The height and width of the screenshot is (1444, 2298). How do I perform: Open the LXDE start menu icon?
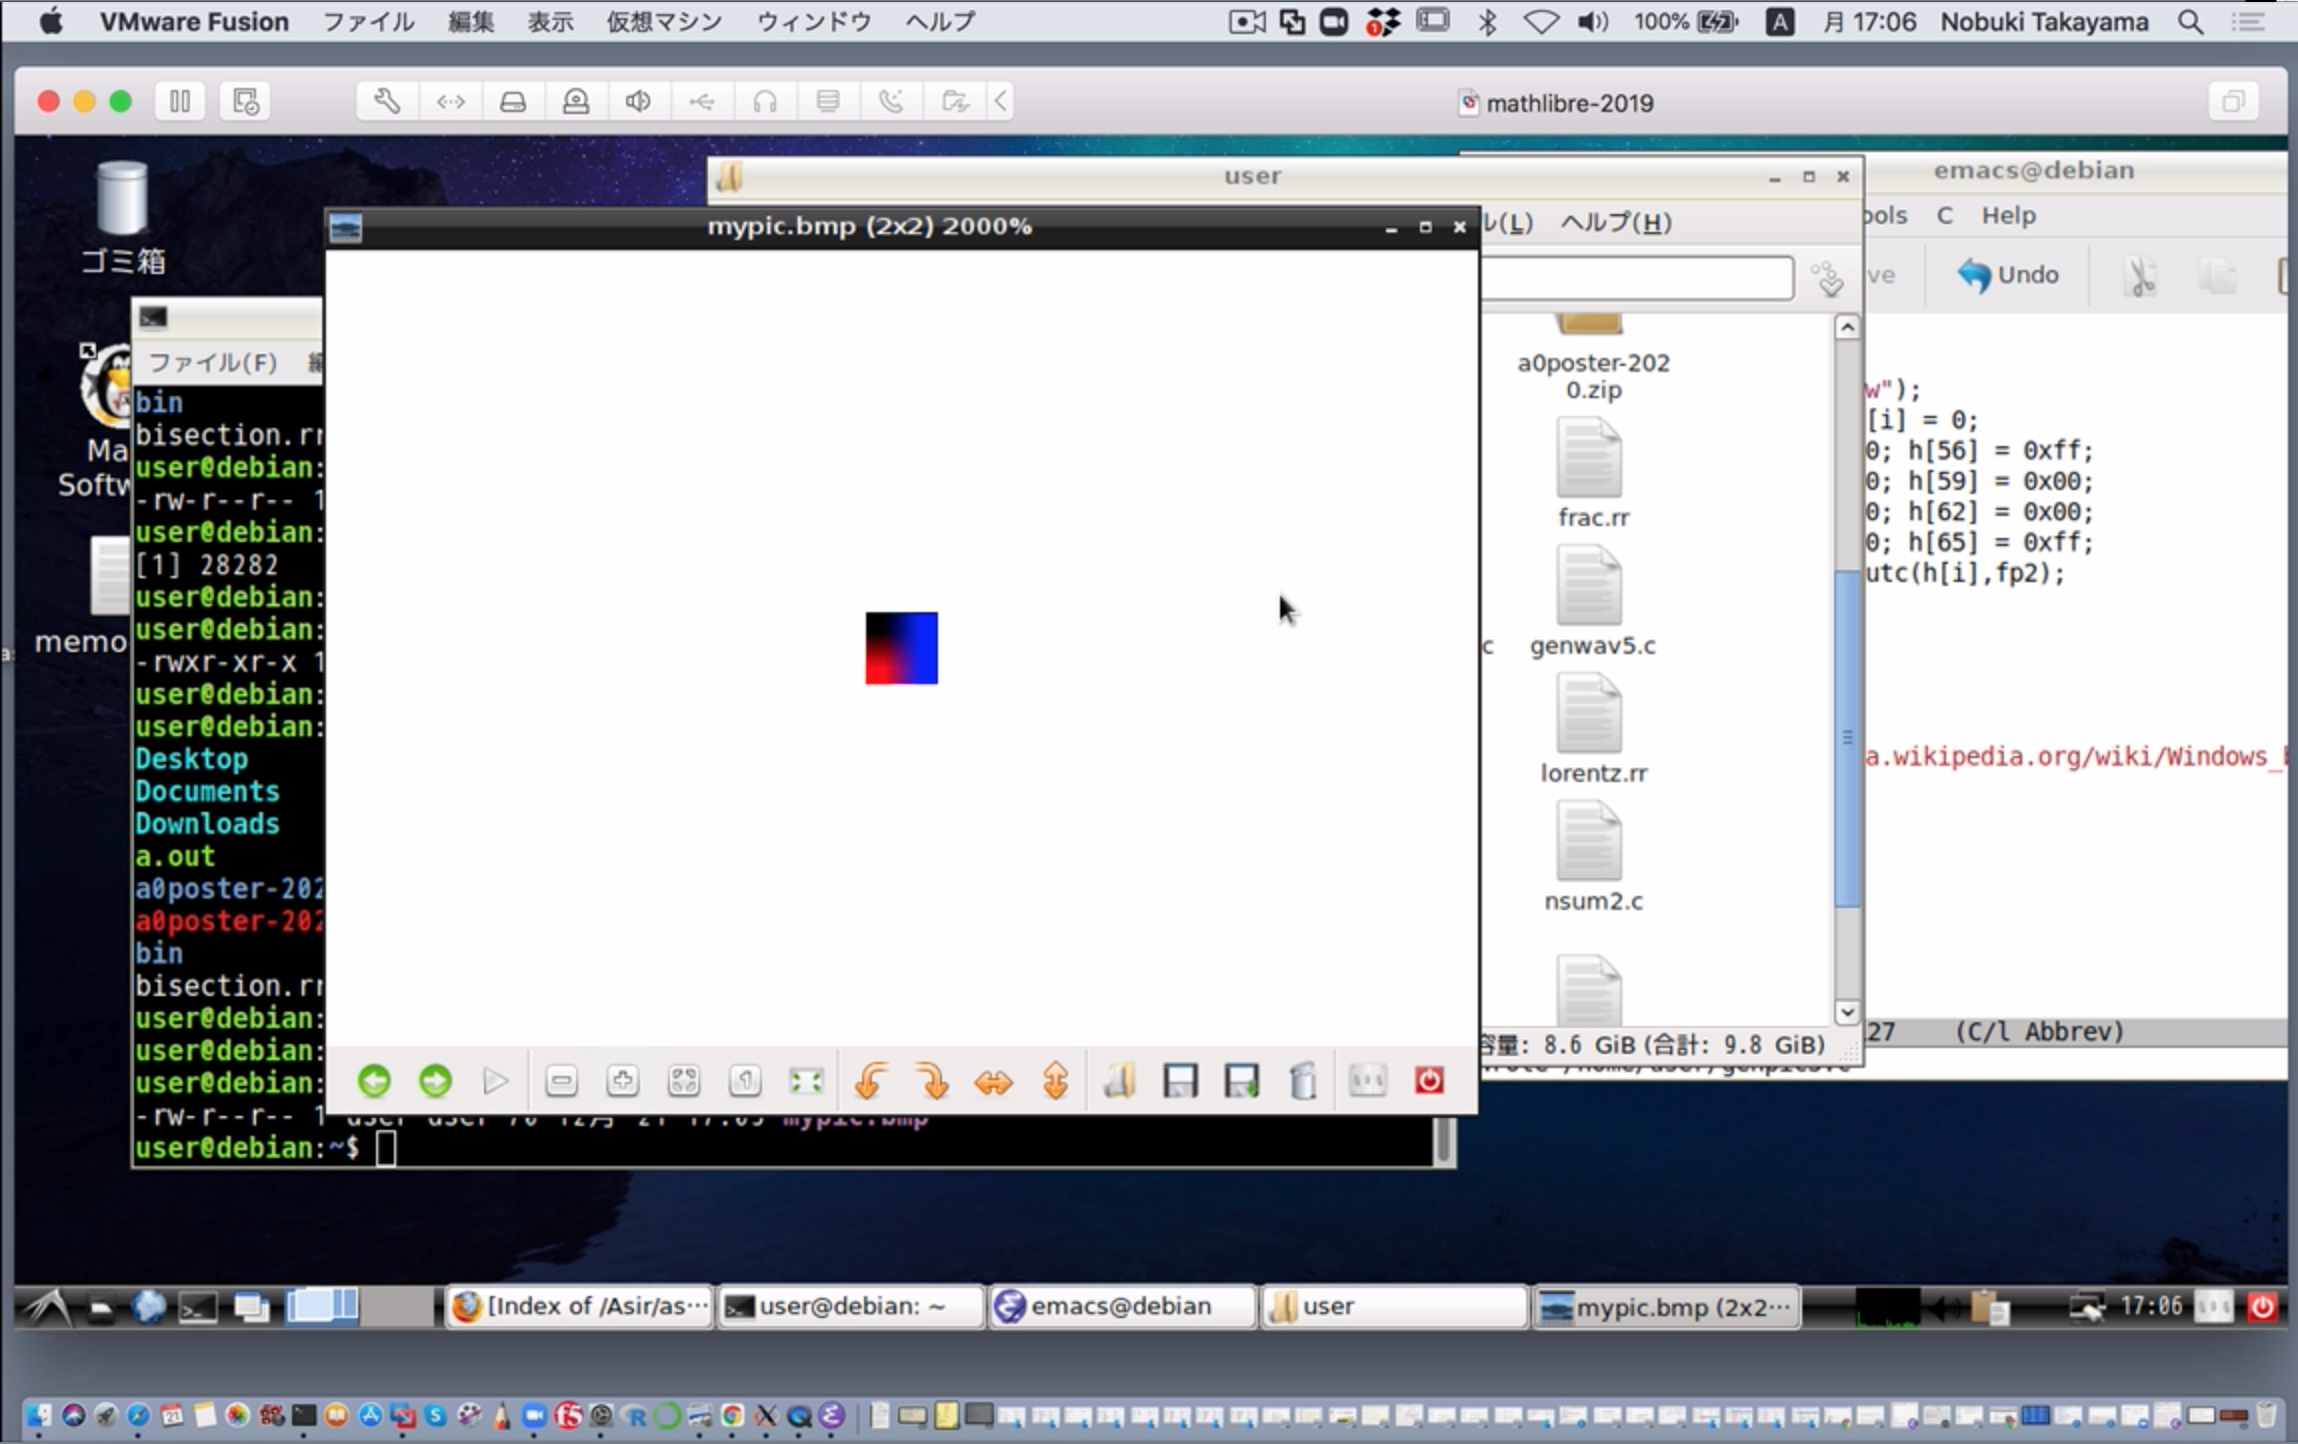pyautogui.click(x=48, y=1306)
